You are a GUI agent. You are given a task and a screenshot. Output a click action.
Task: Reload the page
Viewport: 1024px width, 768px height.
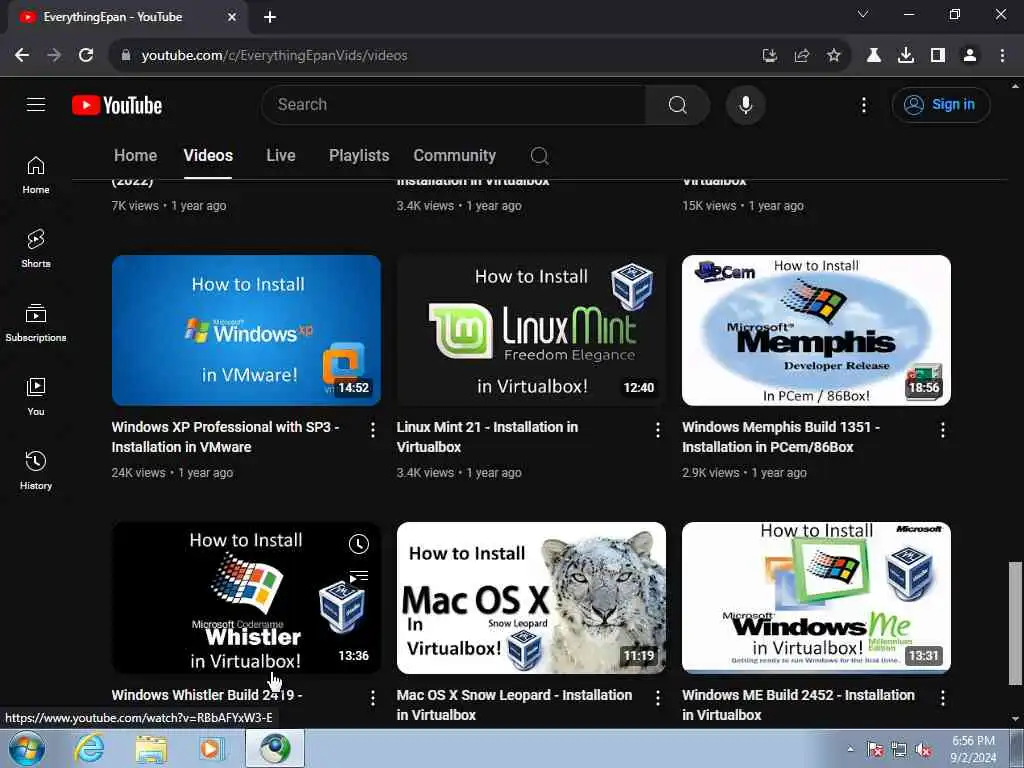coord(86,56)
